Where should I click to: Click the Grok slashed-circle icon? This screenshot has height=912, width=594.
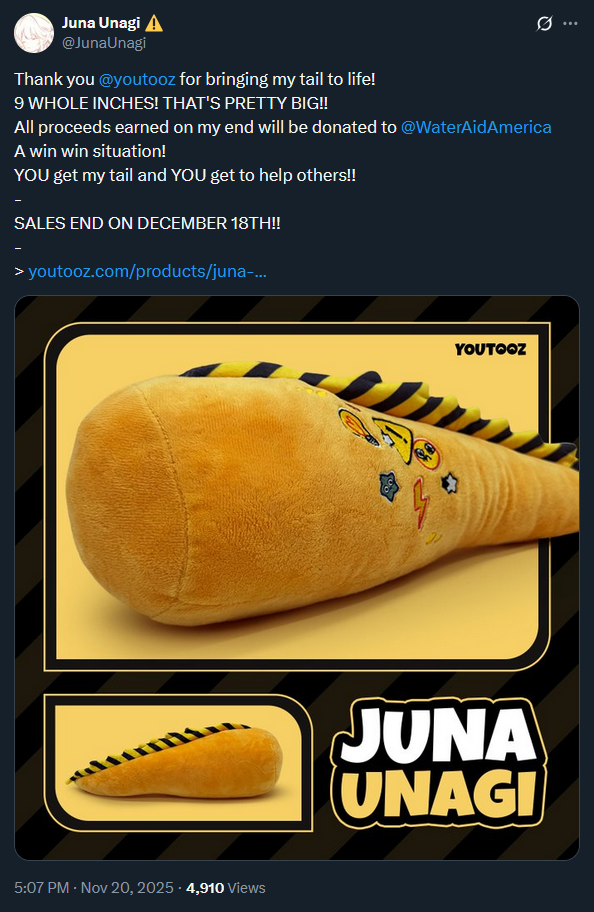[544, 24]
